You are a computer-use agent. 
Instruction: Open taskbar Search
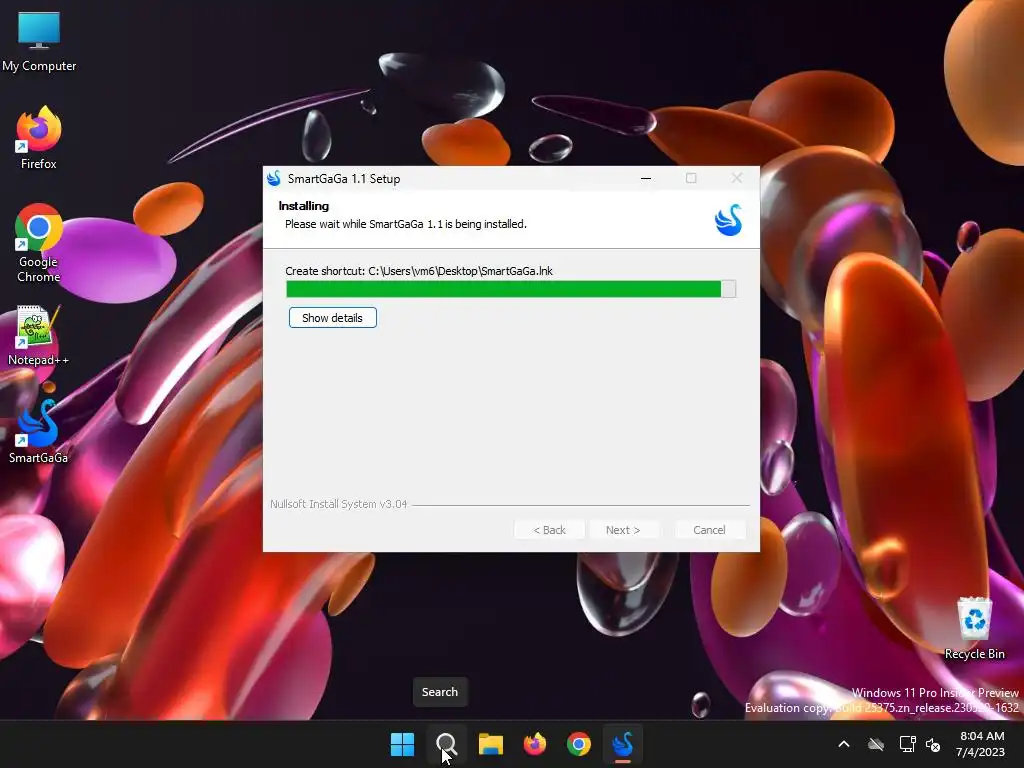coord(447,744)
